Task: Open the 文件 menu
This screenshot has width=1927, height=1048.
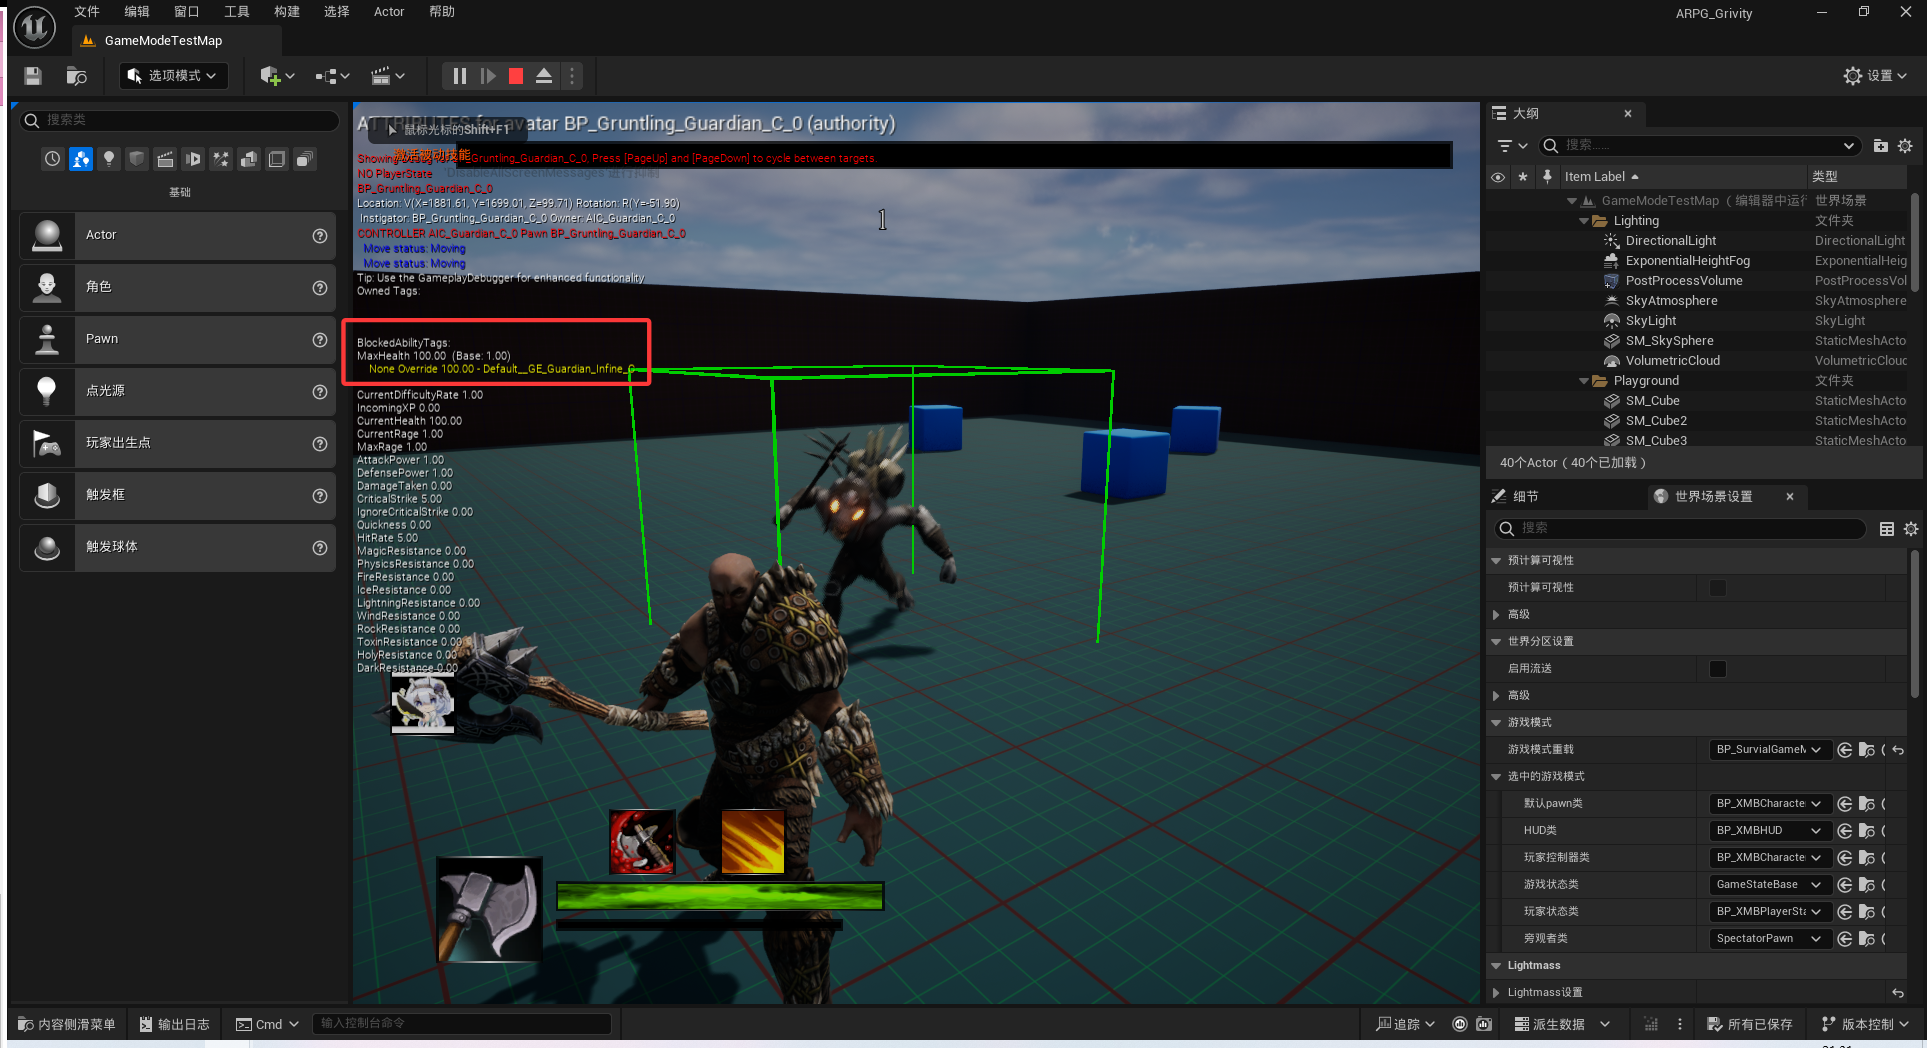Action: click(87, 12)
